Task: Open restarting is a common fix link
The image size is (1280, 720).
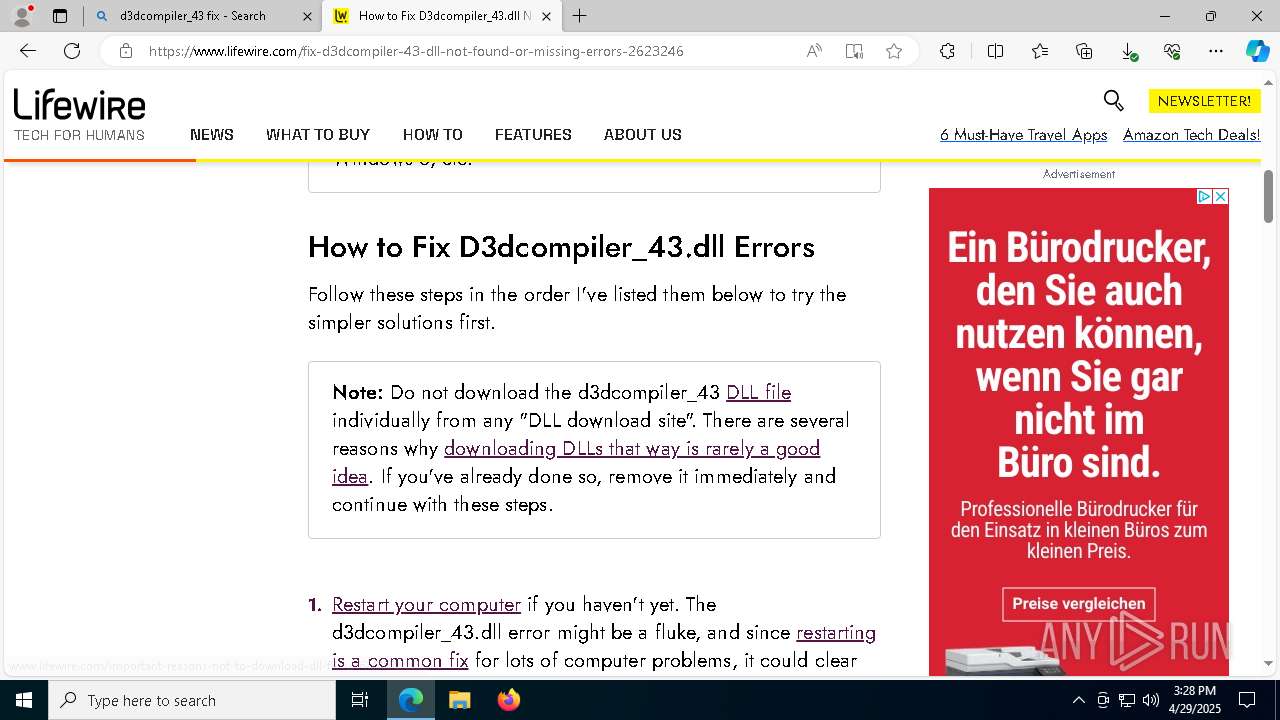Action: pos(836,632)
